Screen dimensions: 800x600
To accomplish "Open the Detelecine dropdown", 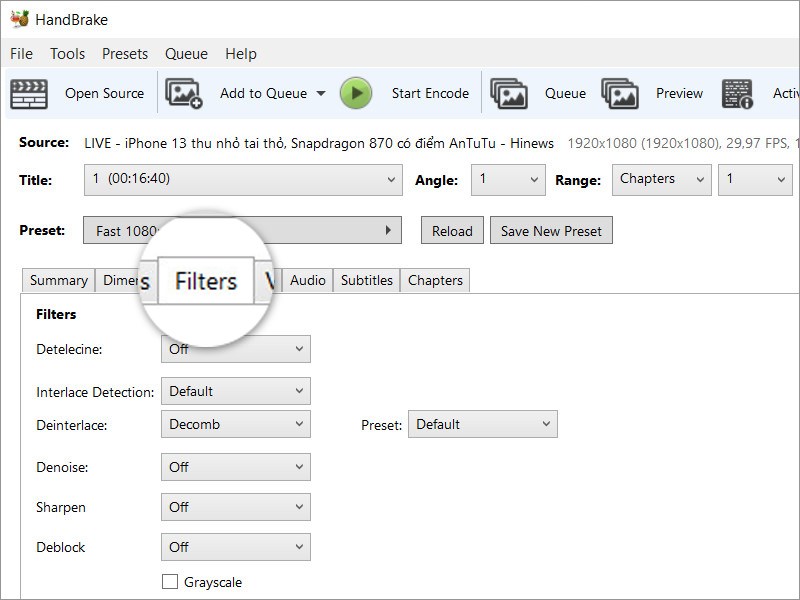I will [x=236, y=349].
